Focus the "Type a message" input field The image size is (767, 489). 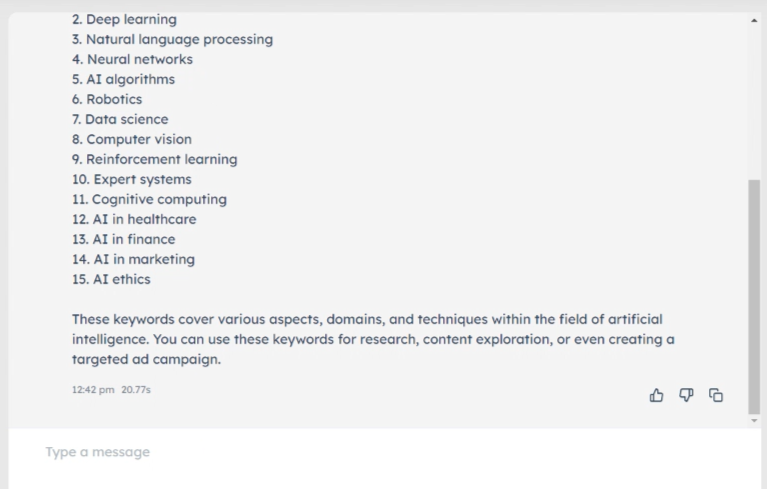[380, 452]
